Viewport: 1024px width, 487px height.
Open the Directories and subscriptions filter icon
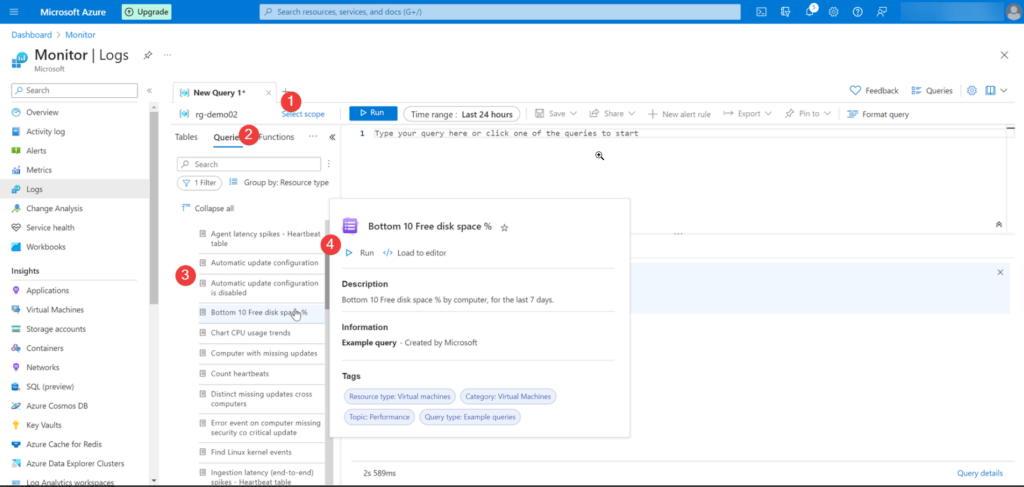click(x=786, y=12)
